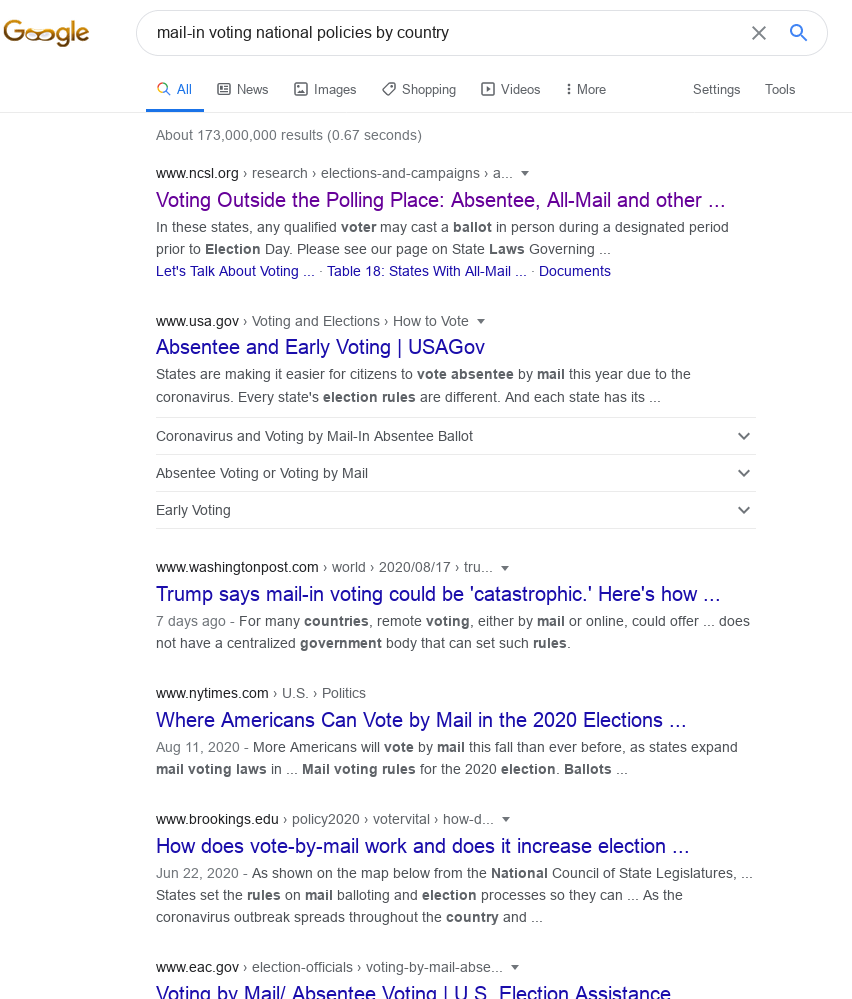Open Absentee and Early Voting USAGov result
Viewport: 852px width, 999px height.
(x=320, y=347)
